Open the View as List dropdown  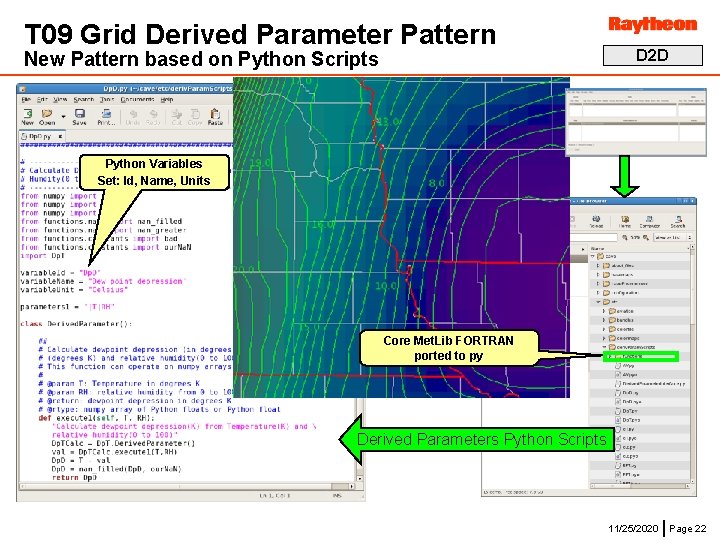(x=673, y=237)
